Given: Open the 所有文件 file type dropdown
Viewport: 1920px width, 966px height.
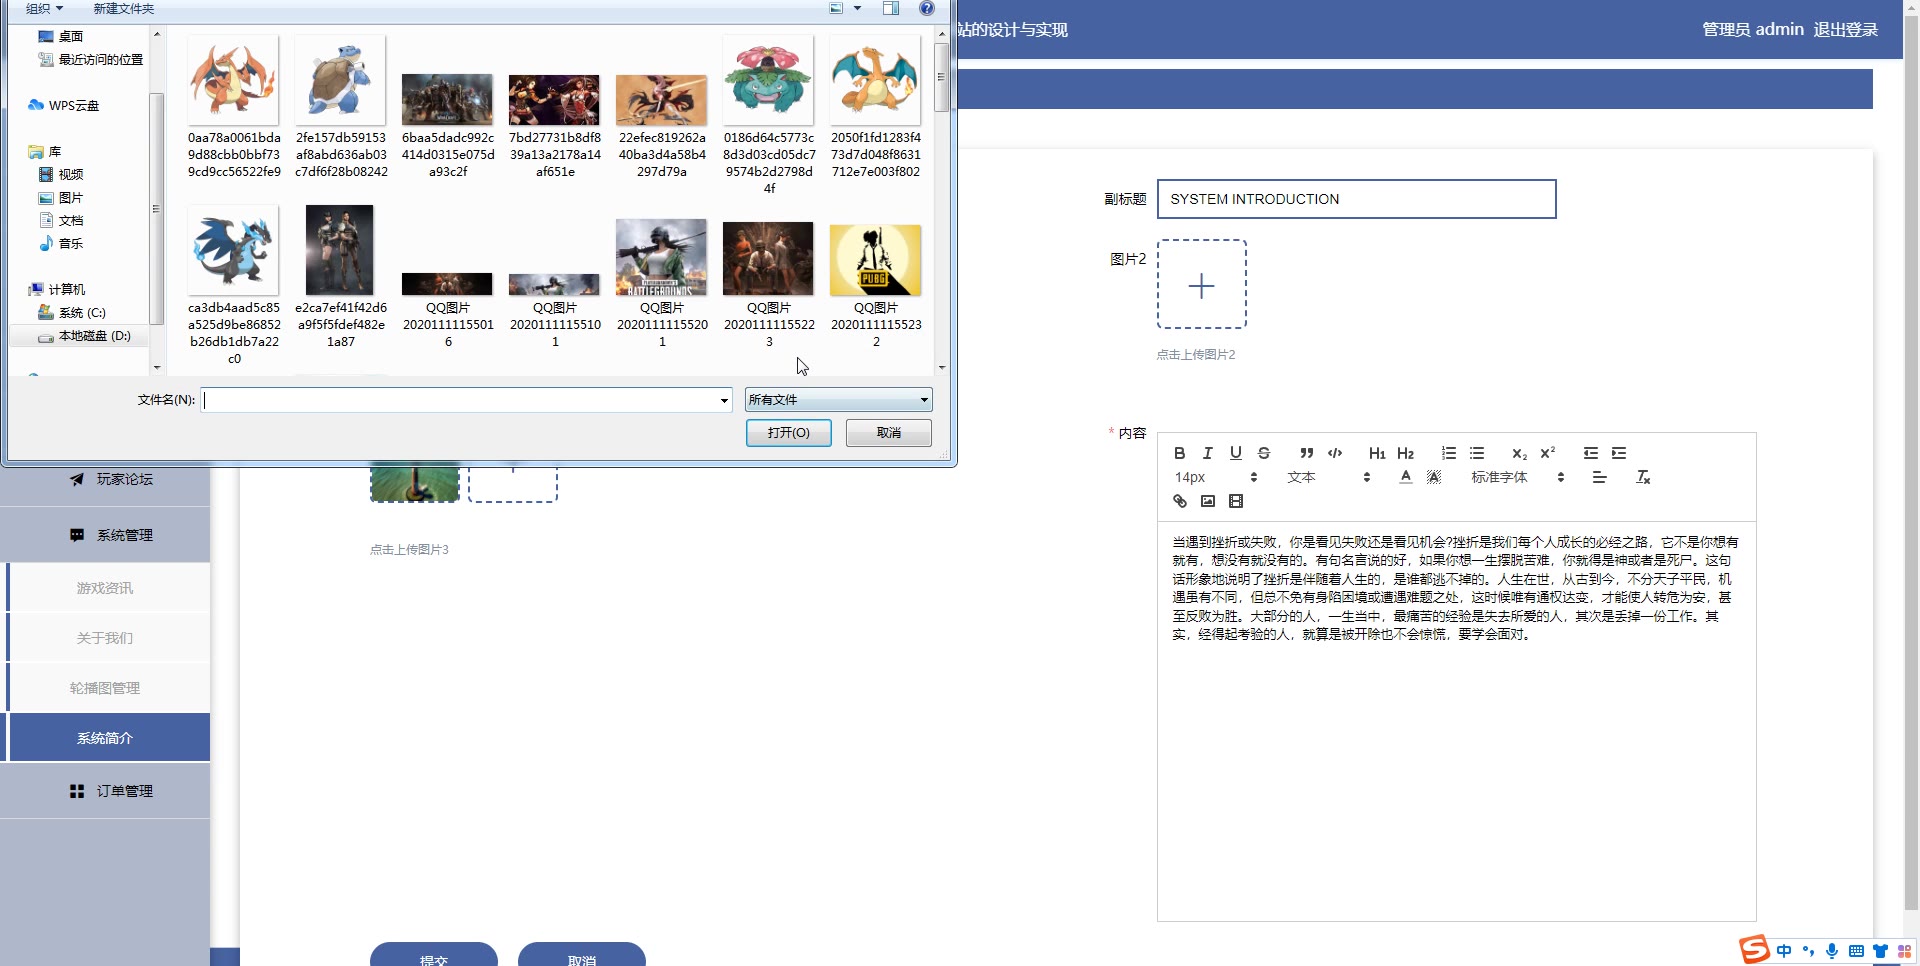Looking at the screenshot, I should pyautogui.click(x=838, y=400).
